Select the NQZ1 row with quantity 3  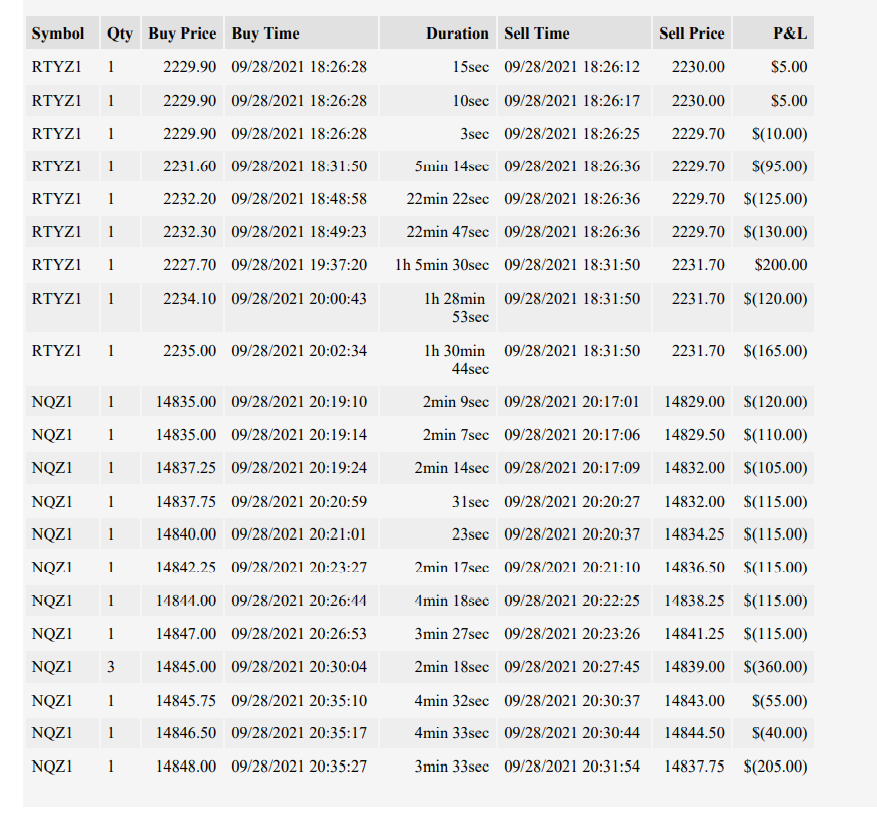click(x=419, y=667)
